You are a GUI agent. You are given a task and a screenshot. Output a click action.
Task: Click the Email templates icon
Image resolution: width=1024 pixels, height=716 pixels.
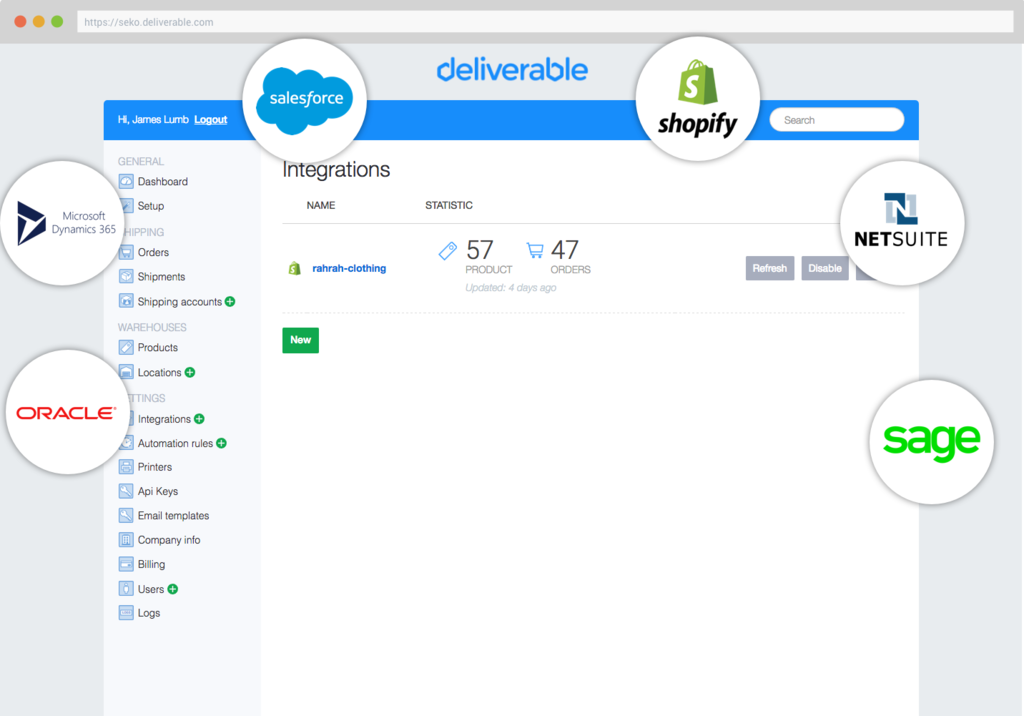126,515
